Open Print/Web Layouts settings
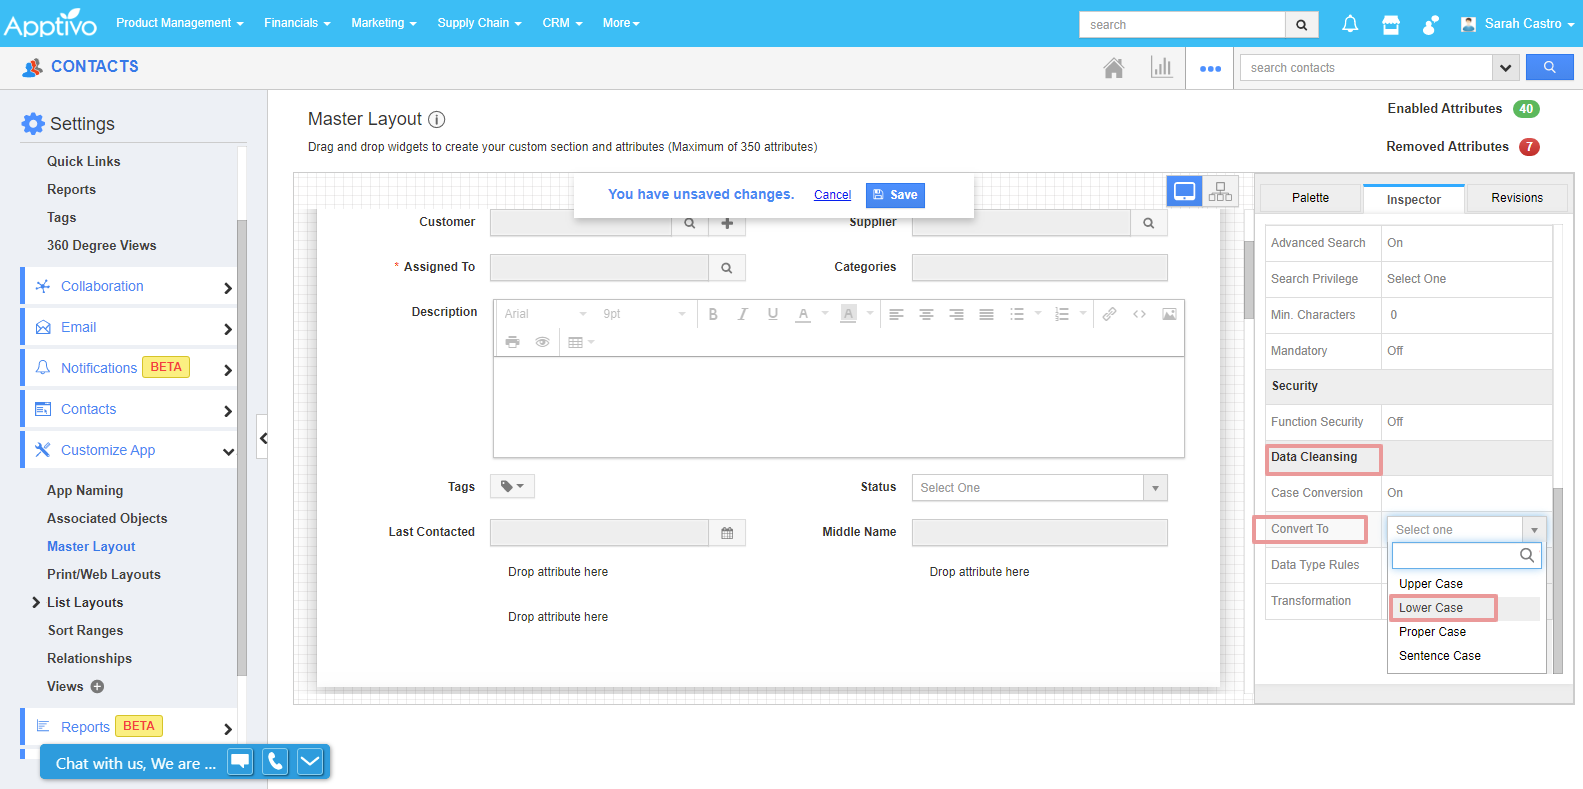 point(104,574)
